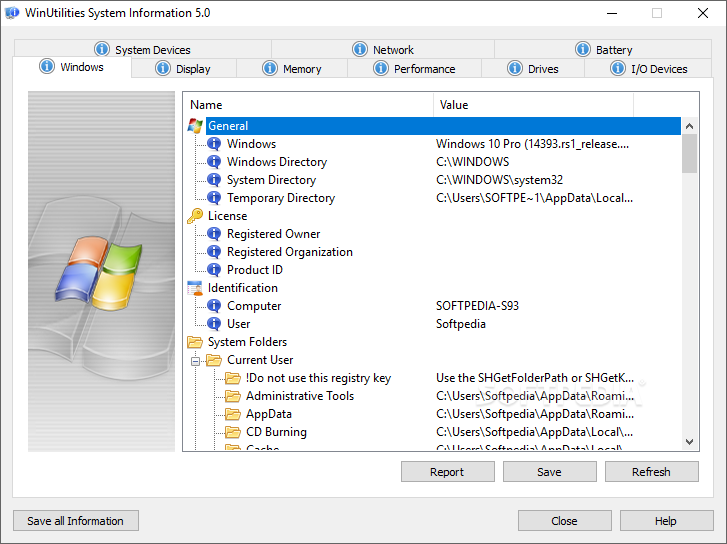
Task: Select the General tree row
Action: pyautogui.click(x=443, y=126)
